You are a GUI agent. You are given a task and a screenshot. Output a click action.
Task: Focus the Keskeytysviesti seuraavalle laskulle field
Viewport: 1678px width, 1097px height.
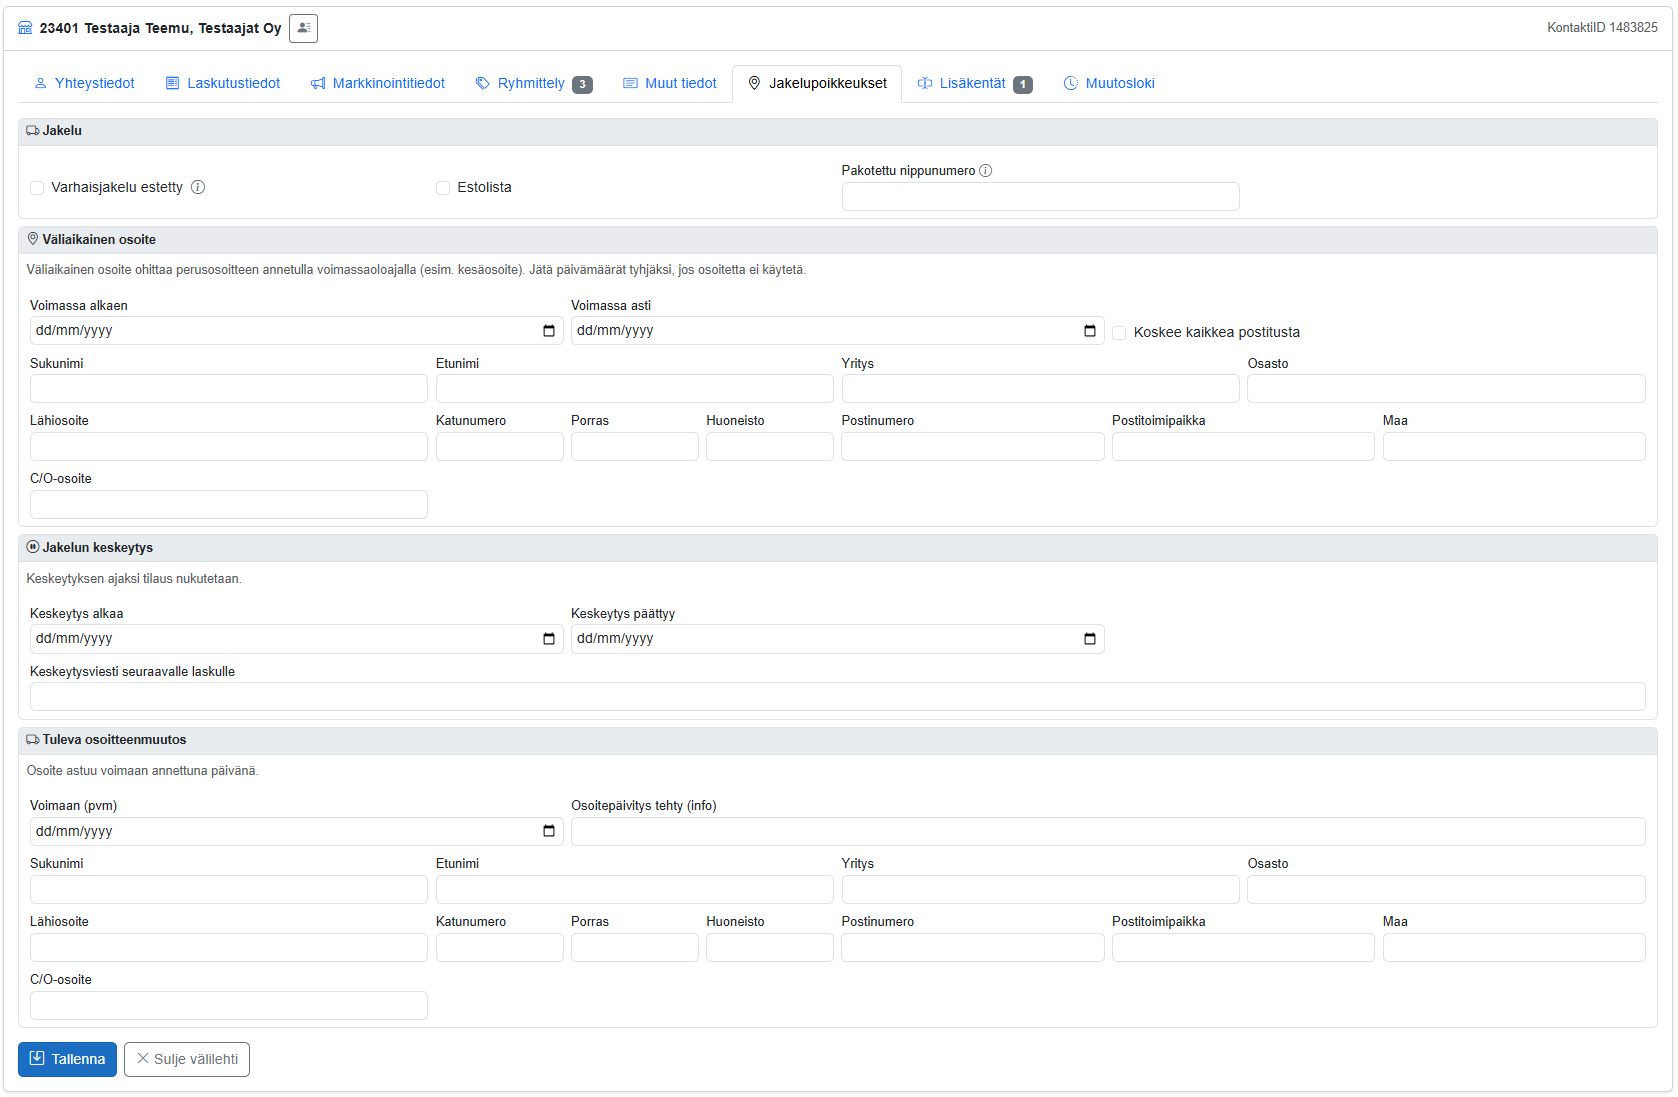click(x=838, y=697)
